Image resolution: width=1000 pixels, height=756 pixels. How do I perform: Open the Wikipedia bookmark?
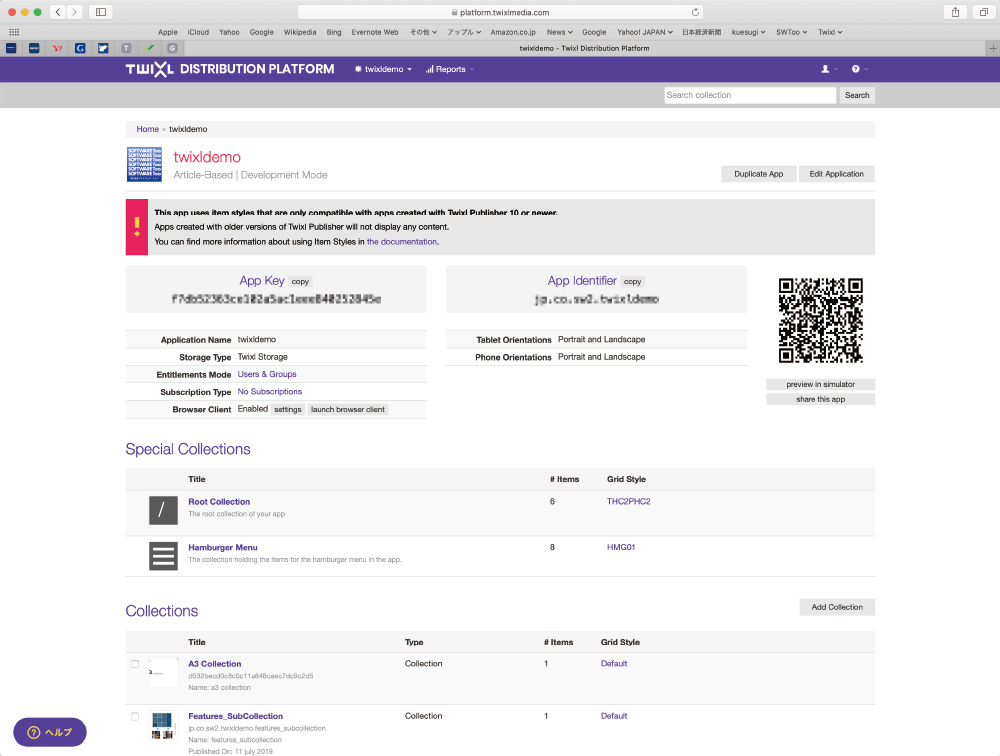(x=300, y=32)
